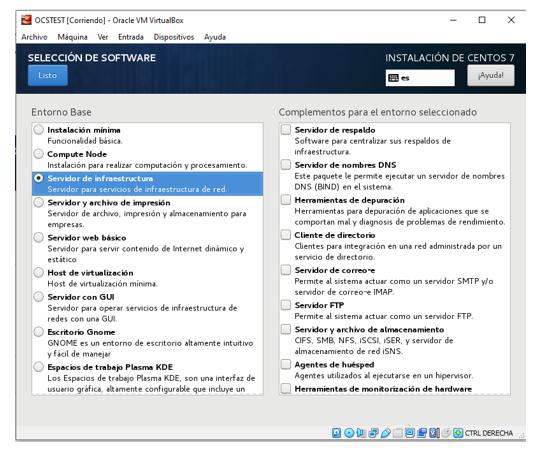Open the Dispositivos menu
The image size is (549, 455).
(174, 37)
